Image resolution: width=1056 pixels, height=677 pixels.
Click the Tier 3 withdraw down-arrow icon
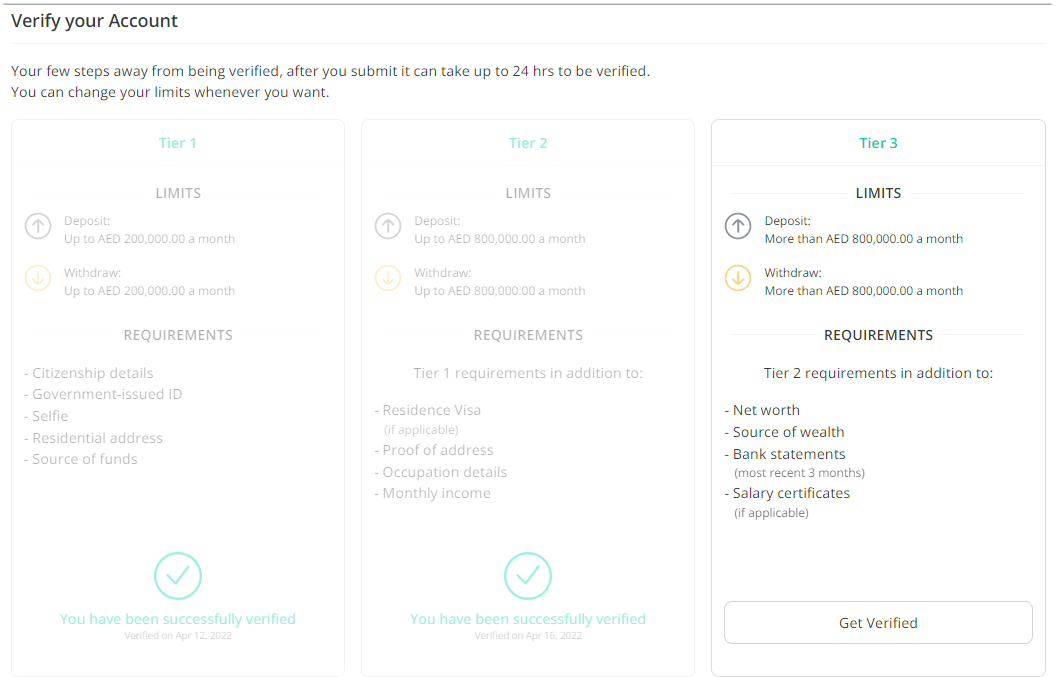[738, 278]
